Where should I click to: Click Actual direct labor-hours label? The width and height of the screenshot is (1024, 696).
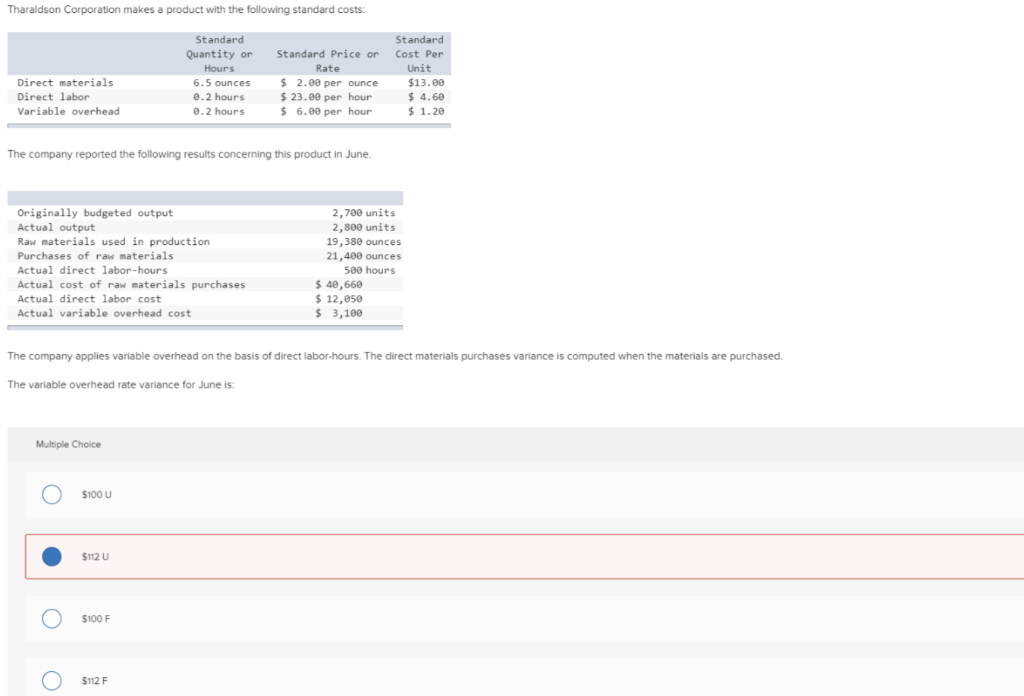coord(92,270)
